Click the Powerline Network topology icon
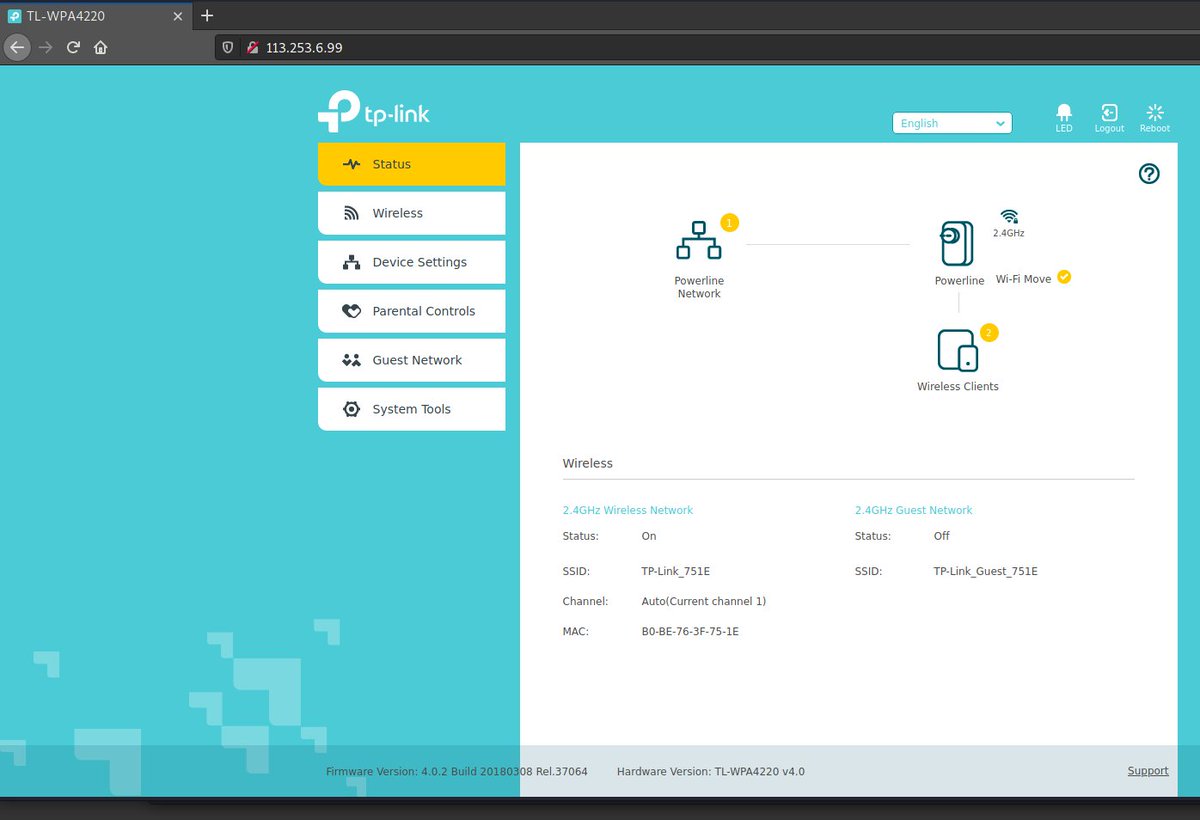 (x=698, y=242)
